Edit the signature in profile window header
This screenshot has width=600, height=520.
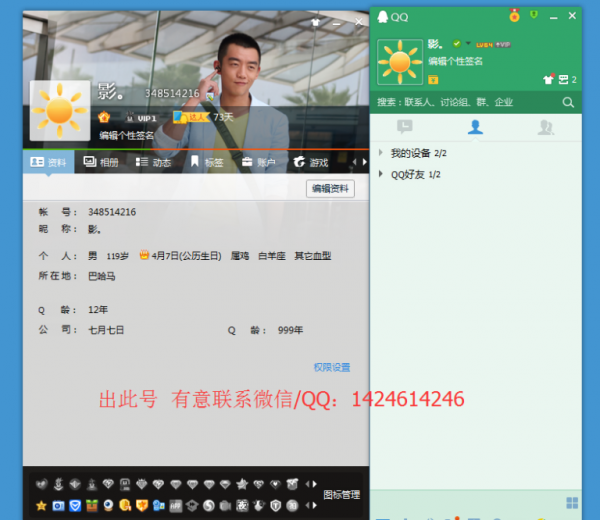[x=126, y=135]
